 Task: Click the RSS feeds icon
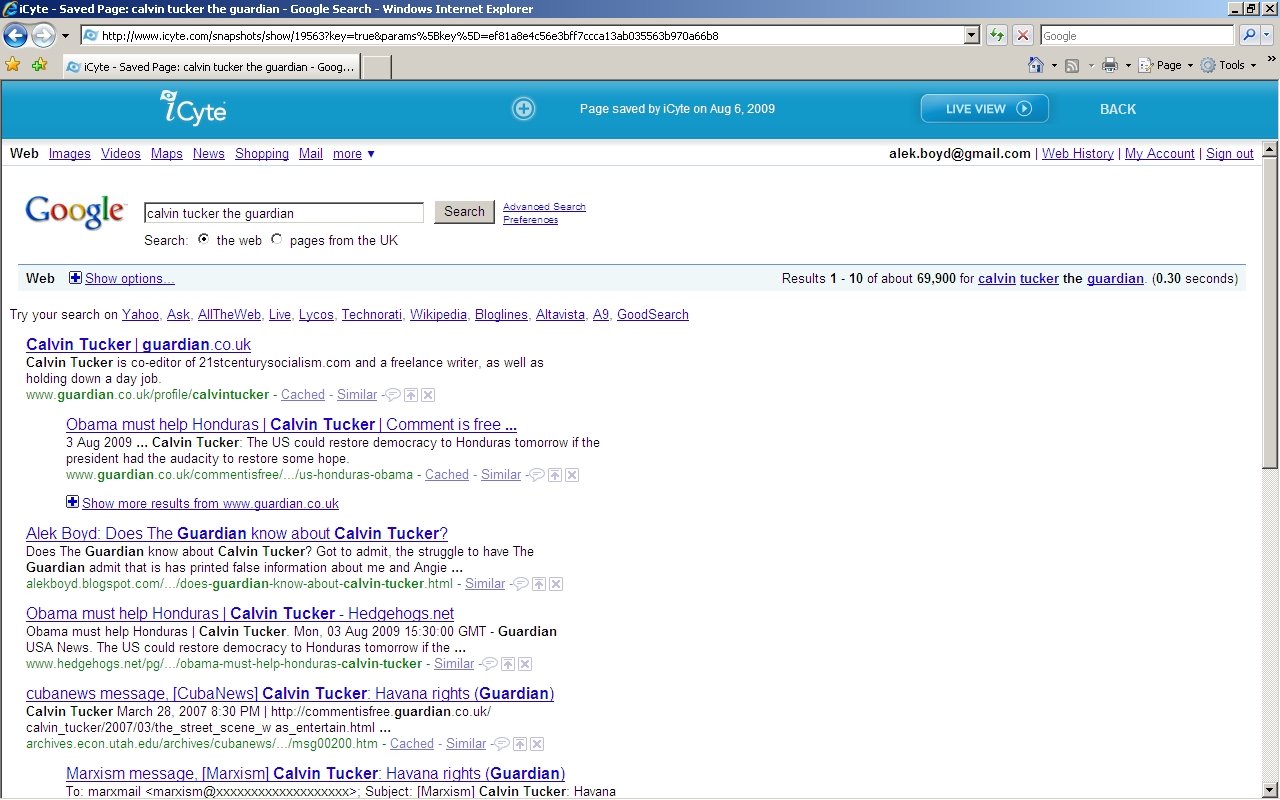[1071, 65]
